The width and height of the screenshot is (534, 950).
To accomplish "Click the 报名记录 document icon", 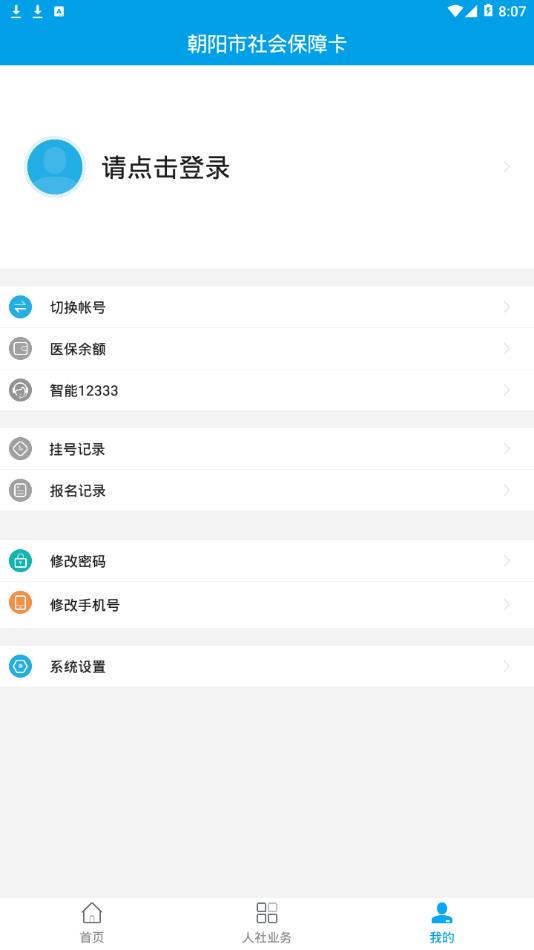I will [x=20, y=490].
